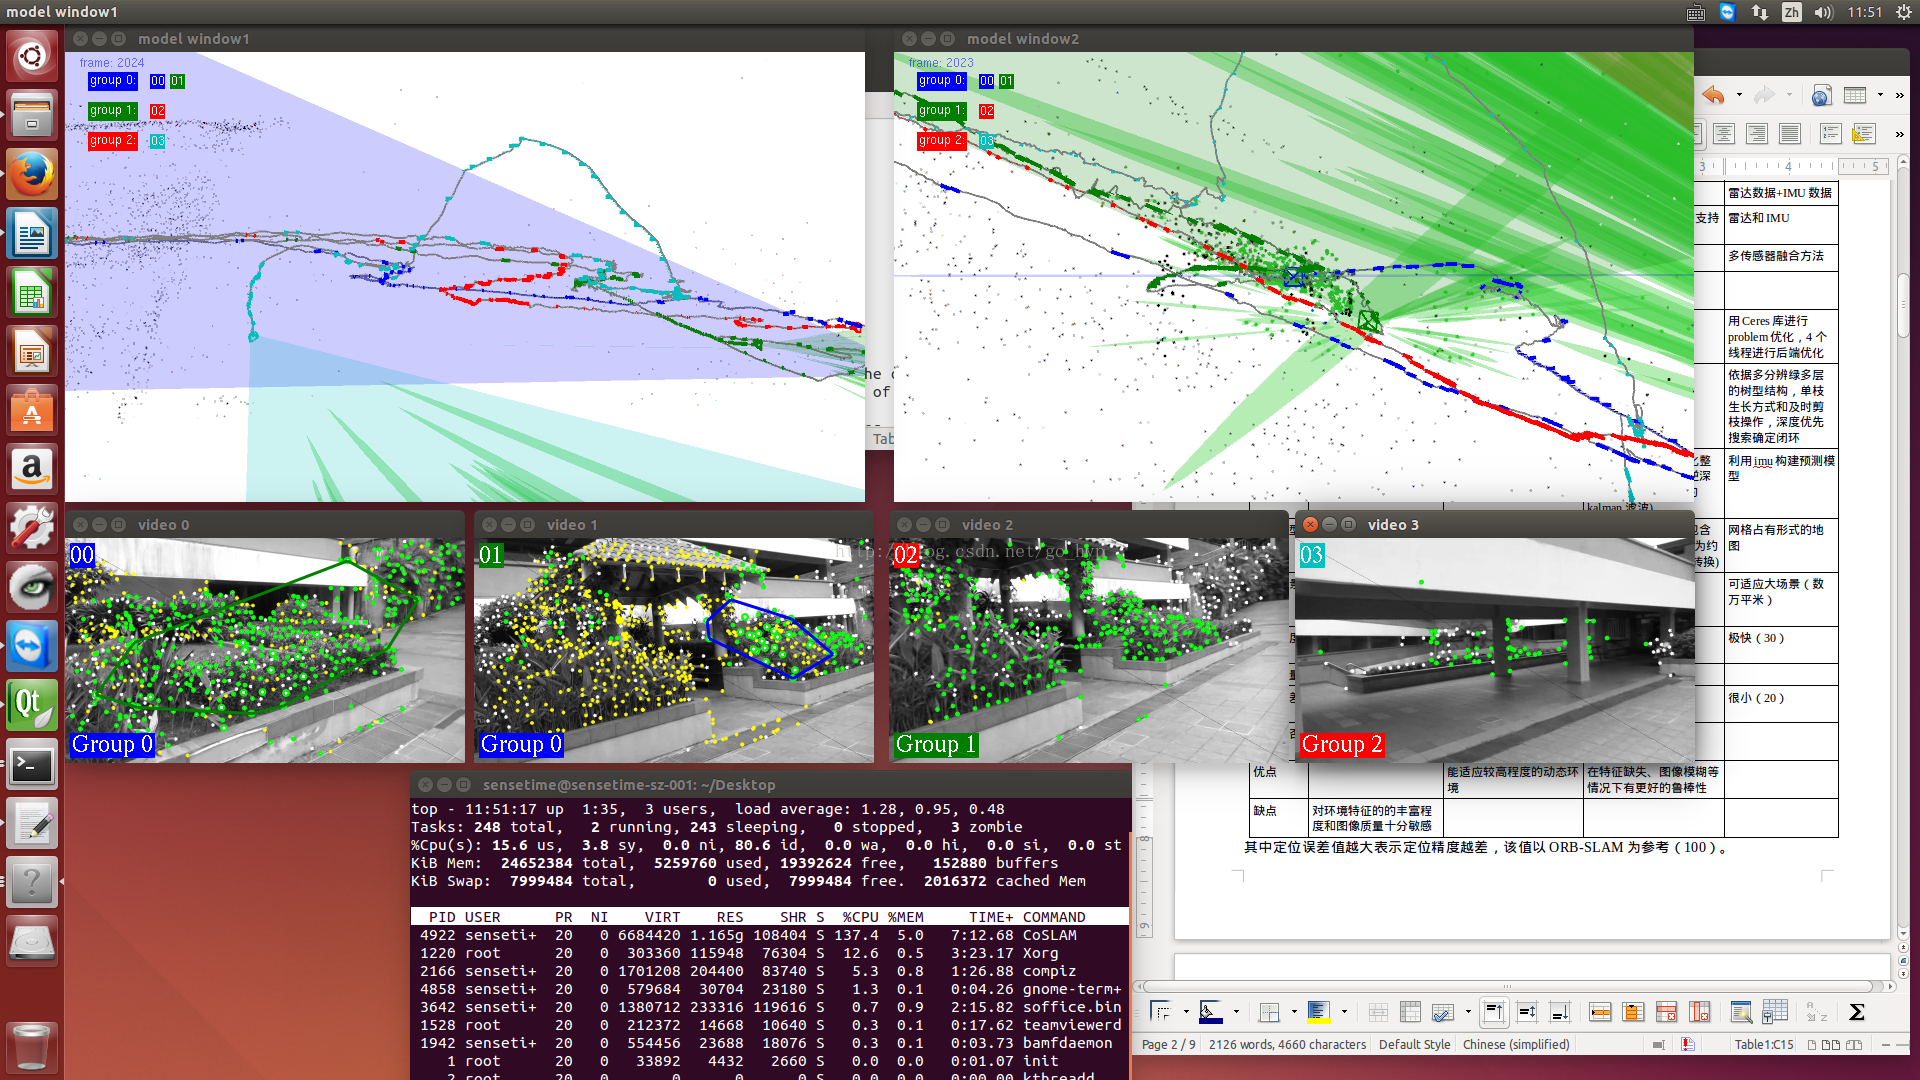Click the Hyperlink globe document icon
This screenshot has width=1920, height=1080.
(x=1821, y=95)
